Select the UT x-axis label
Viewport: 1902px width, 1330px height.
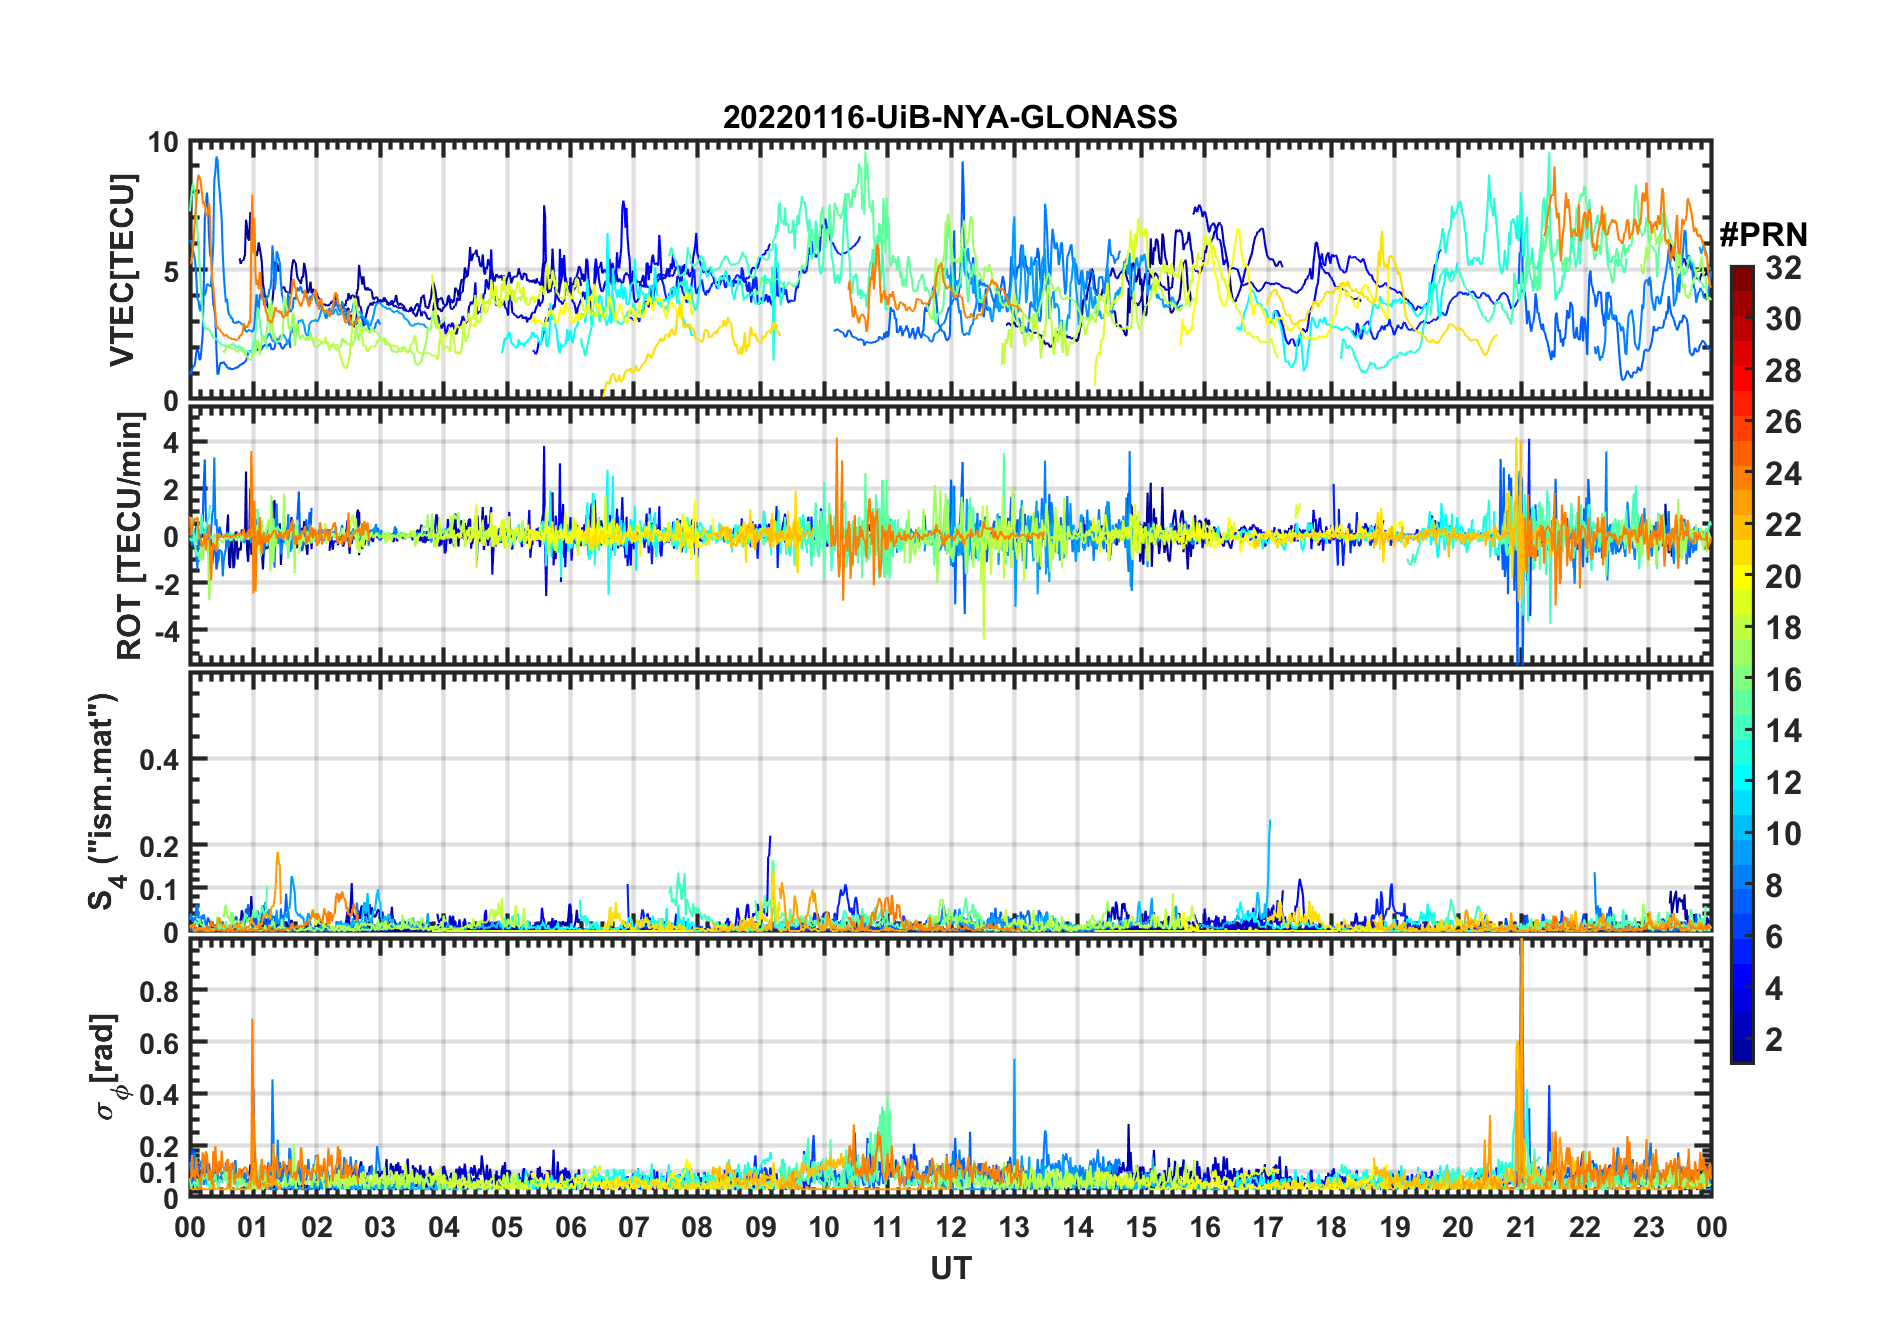pos(951,1268)
